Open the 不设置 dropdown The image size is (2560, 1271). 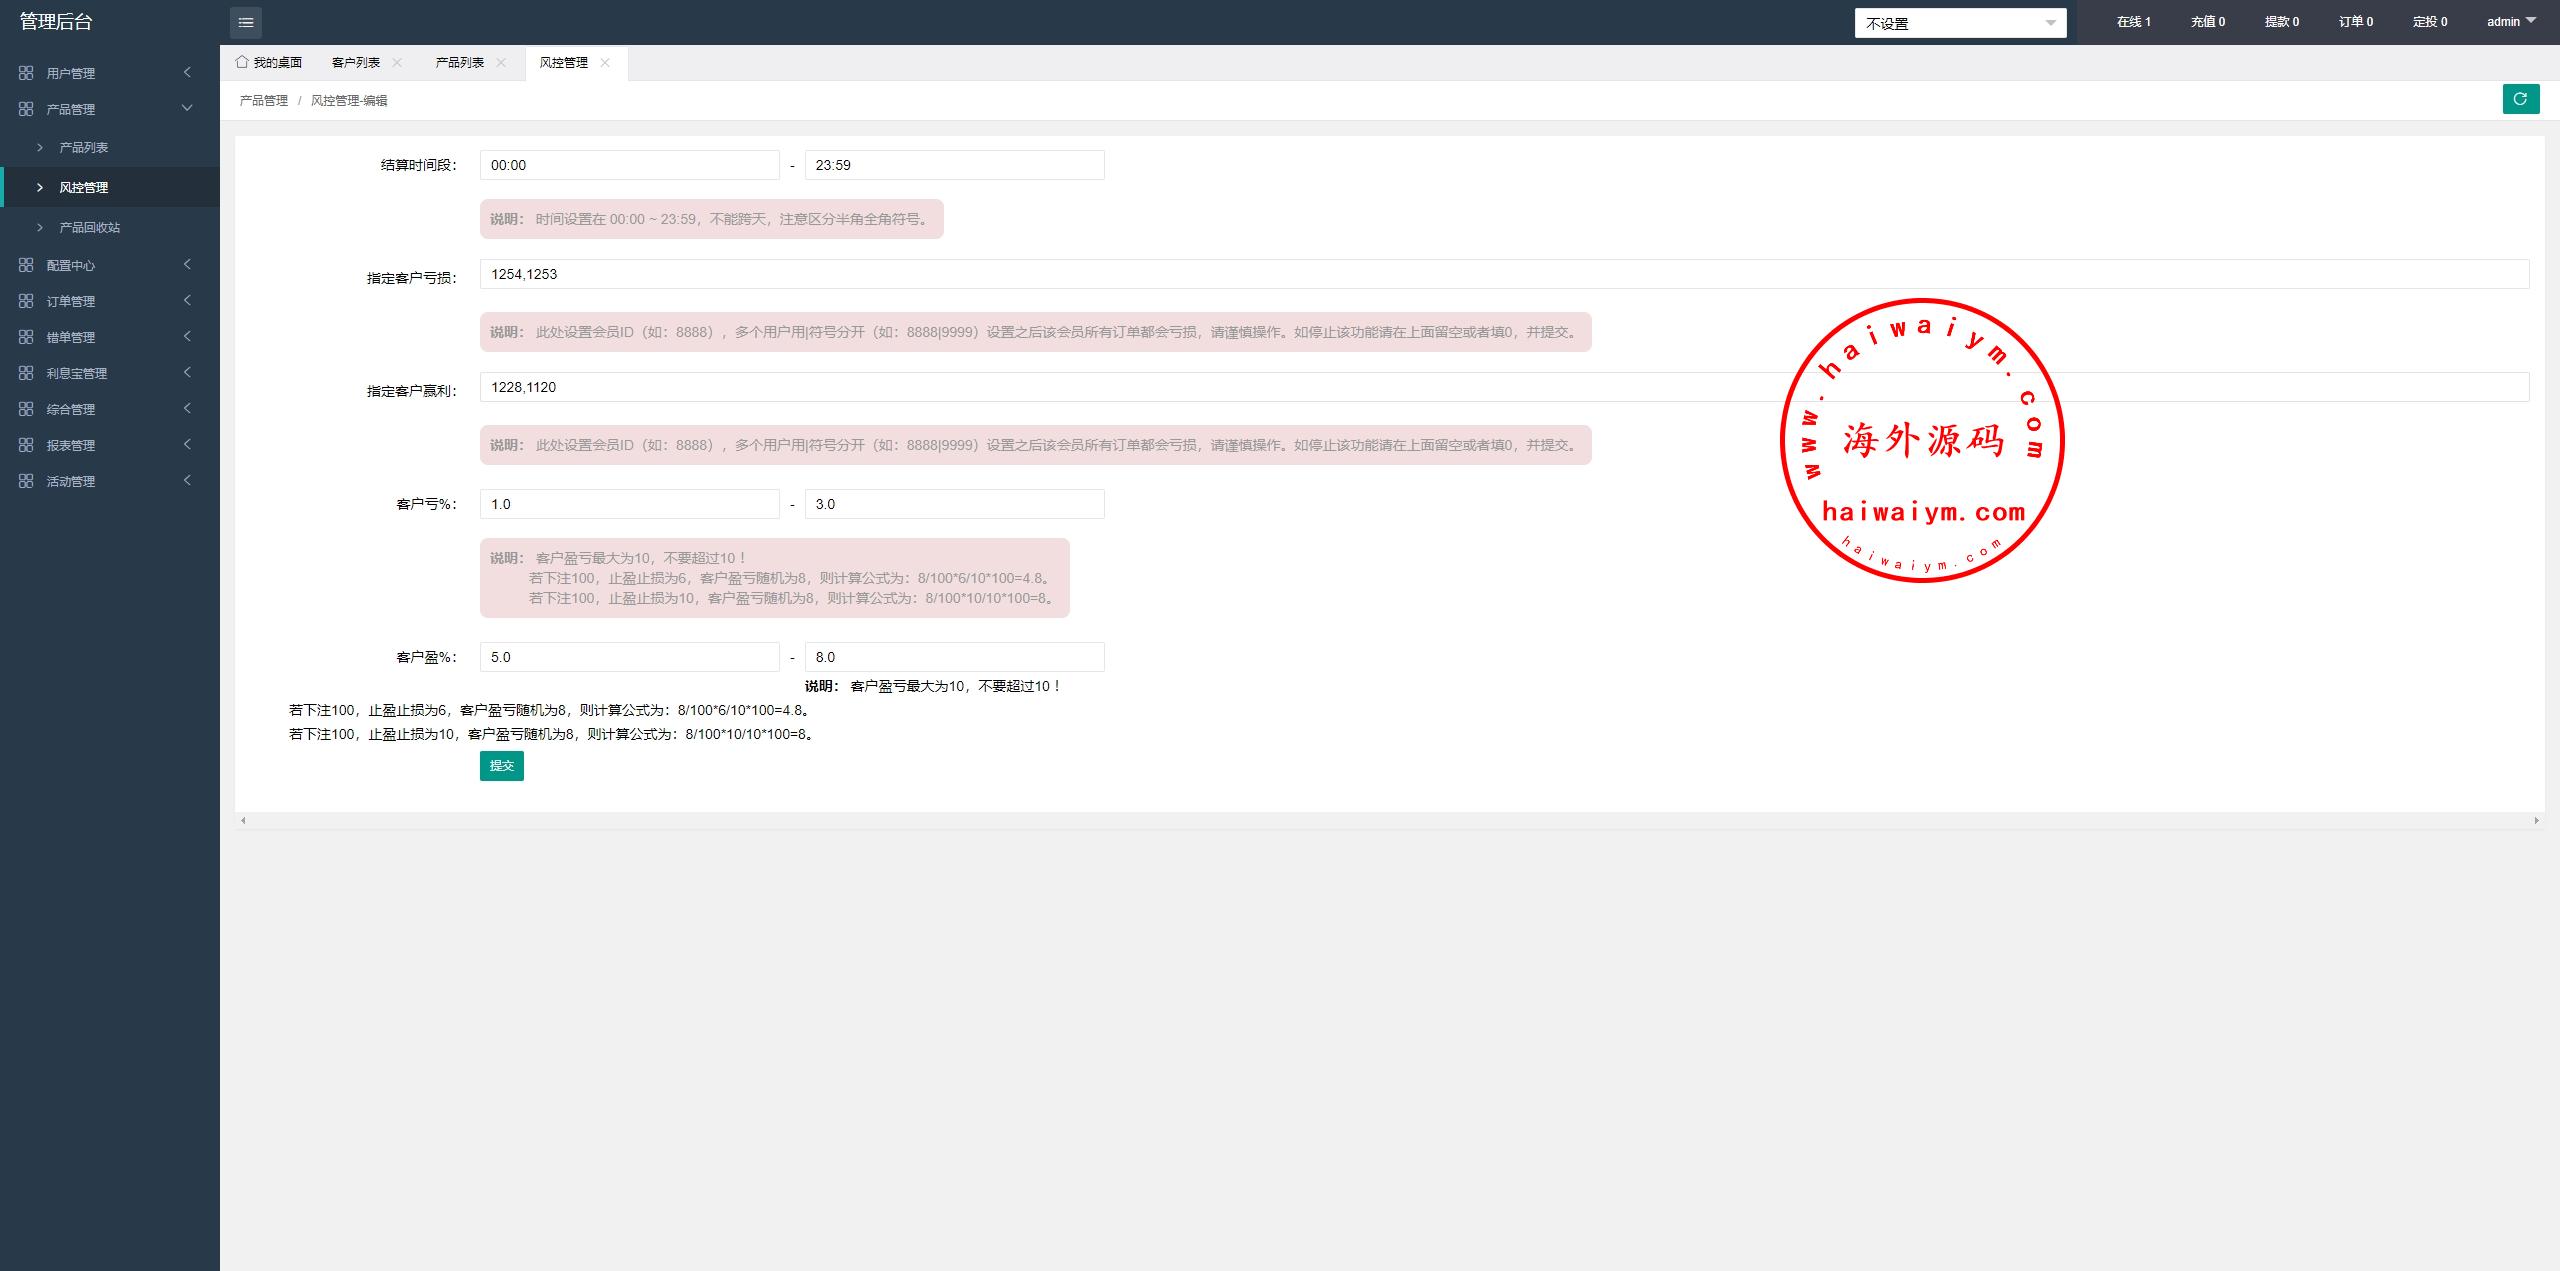coord(1960,23)
